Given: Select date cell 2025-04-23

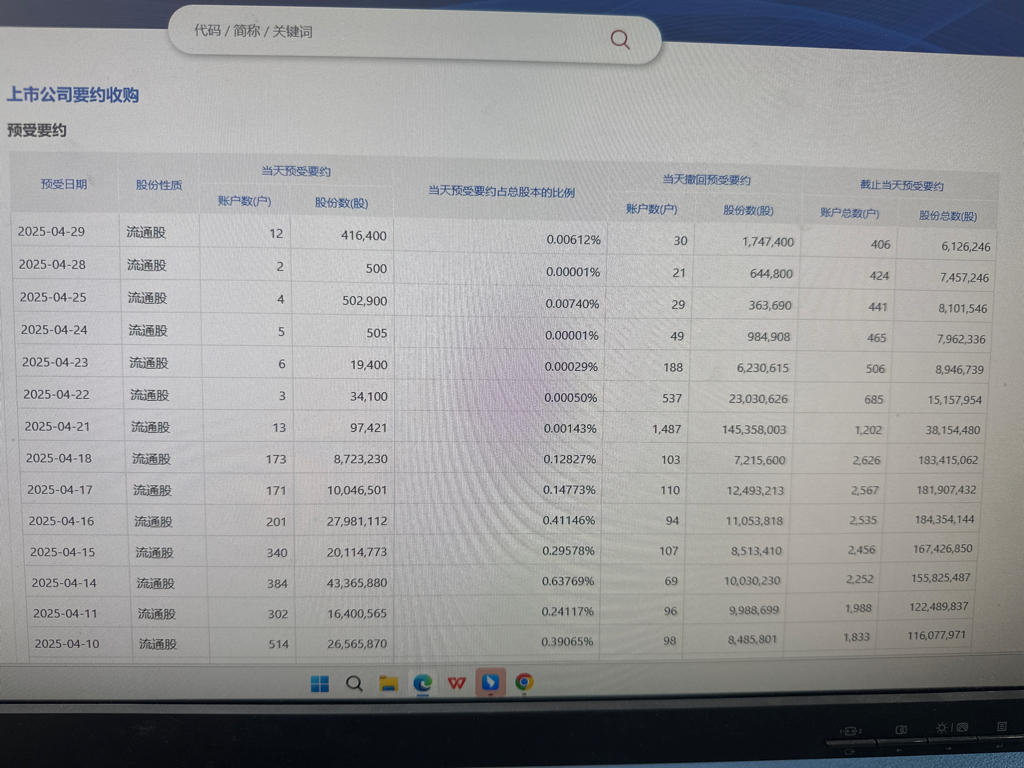Looking at the screenshot, I should (56, 362).
